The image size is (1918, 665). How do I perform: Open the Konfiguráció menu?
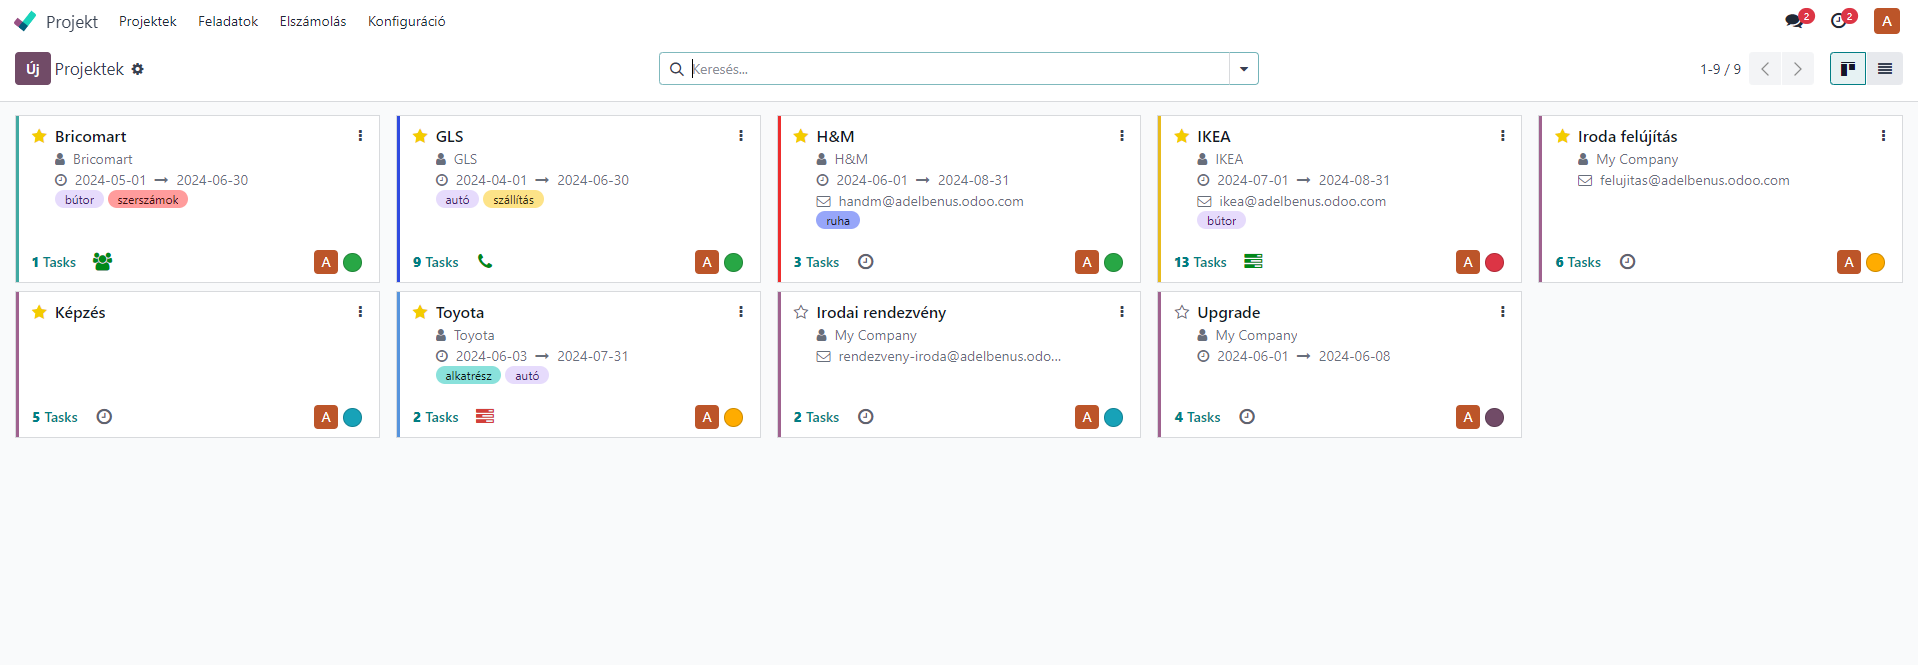[x=407, y=21]
